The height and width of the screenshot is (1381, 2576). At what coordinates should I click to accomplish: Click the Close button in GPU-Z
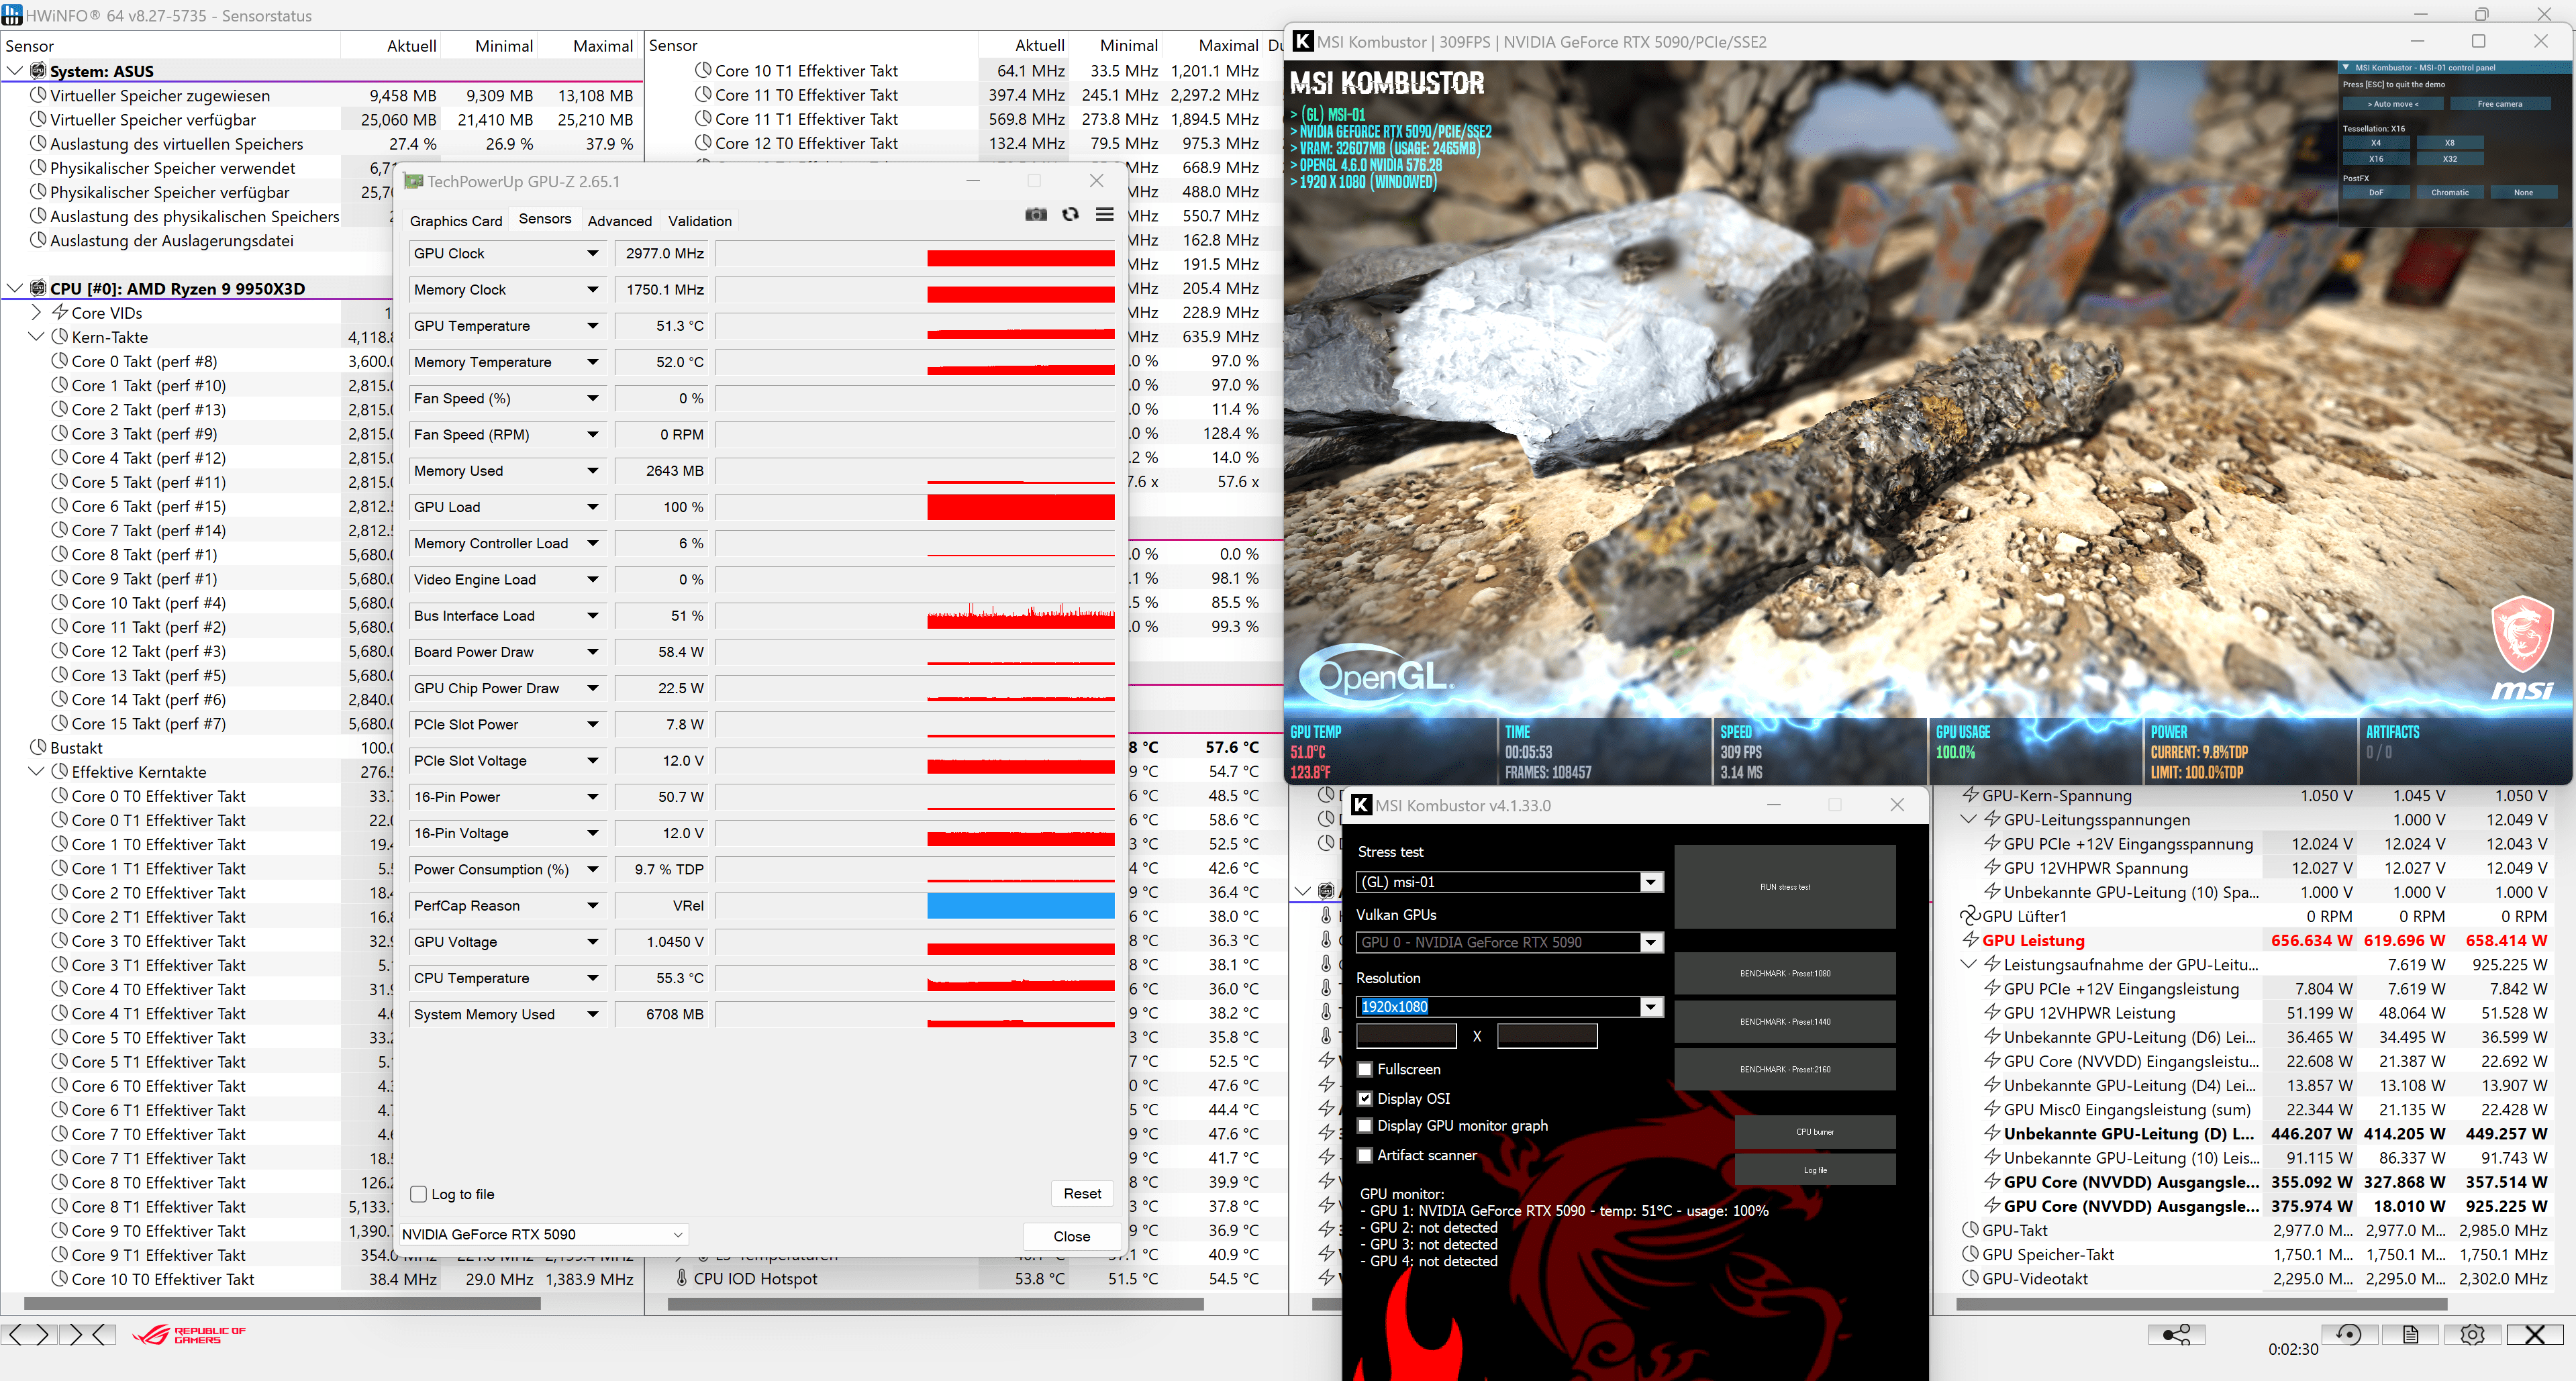tap(1071, 1236)
